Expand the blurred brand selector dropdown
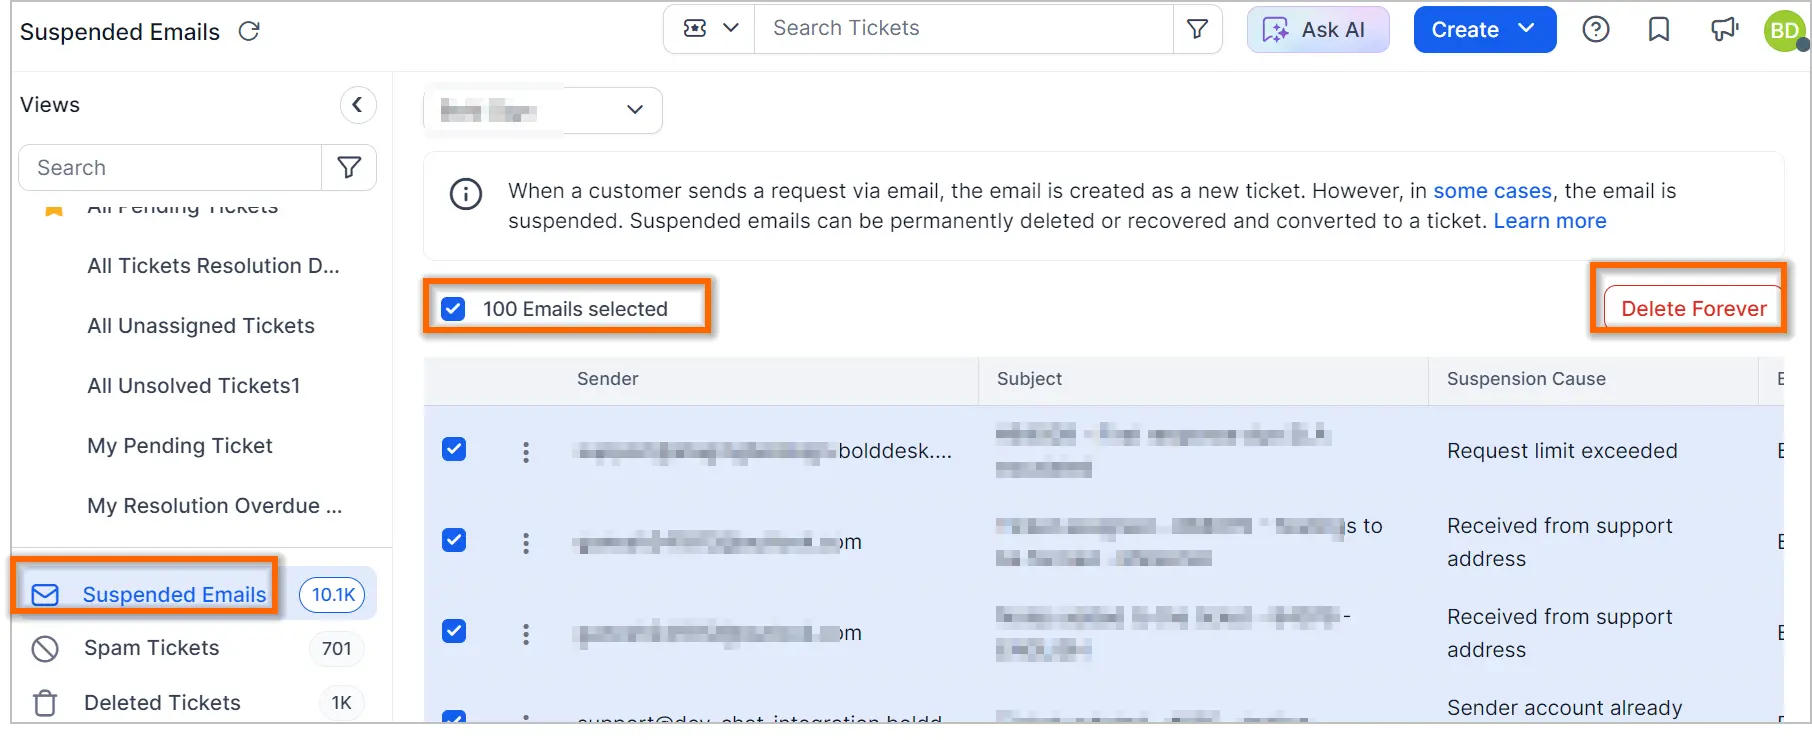The width and height of the screenshot is (1812, 740). click(542, 110)
